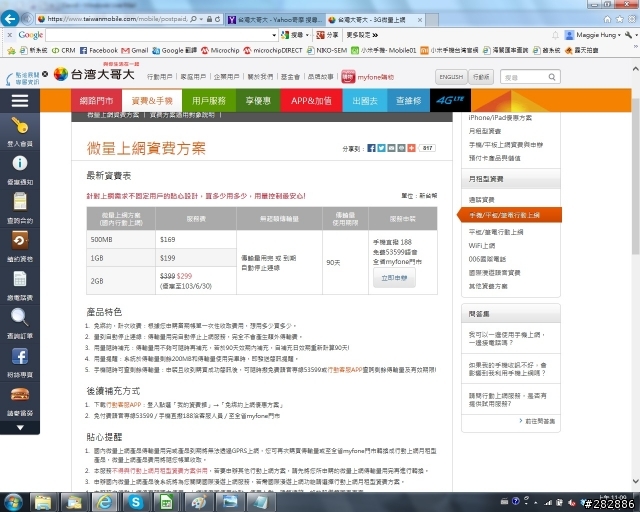Click the myfone shopping icon
This screenshot has width=640, height=512.
point(348,77)
